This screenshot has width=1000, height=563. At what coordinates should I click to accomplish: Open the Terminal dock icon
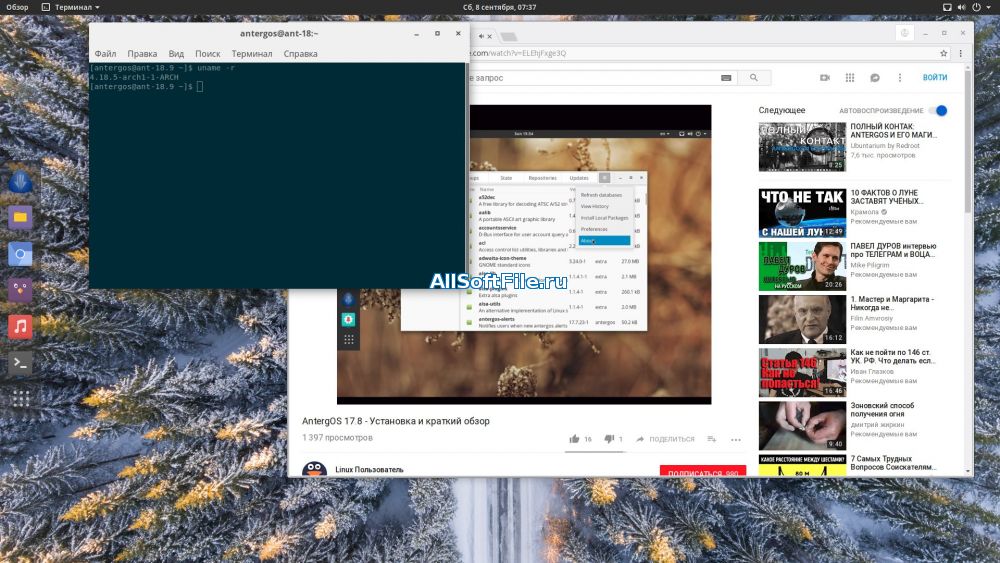[x=20, y=363]
